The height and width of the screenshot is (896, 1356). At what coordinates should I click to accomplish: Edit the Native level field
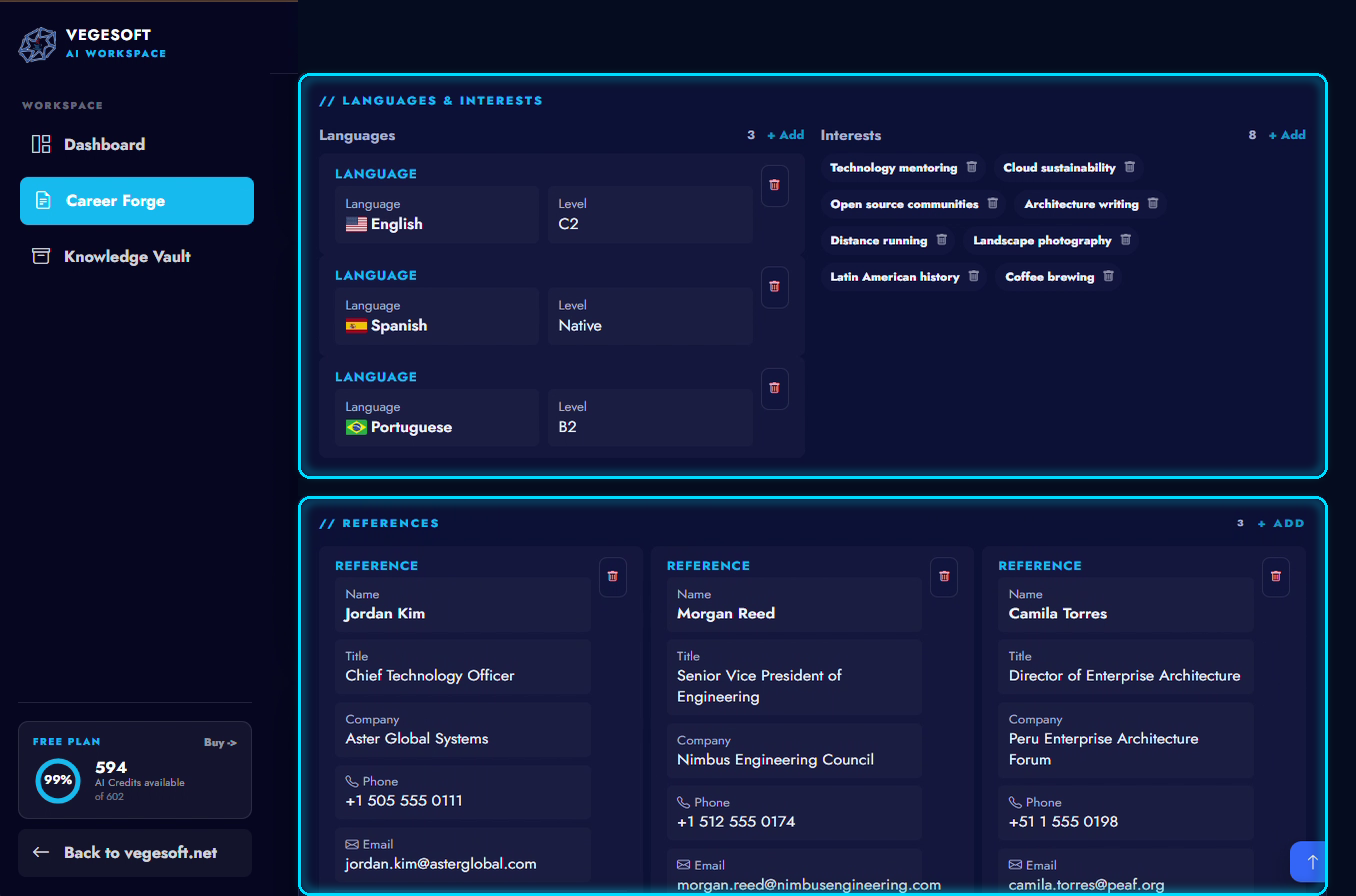[x=650, y=316]
